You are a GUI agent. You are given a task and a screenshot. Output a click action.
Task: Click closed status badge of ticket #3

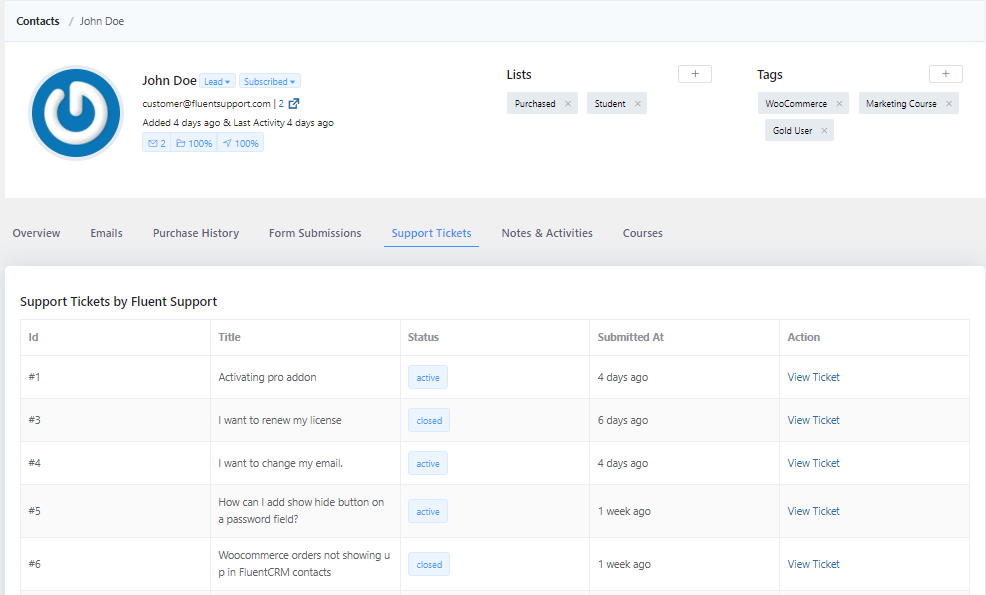click(429, 420)
